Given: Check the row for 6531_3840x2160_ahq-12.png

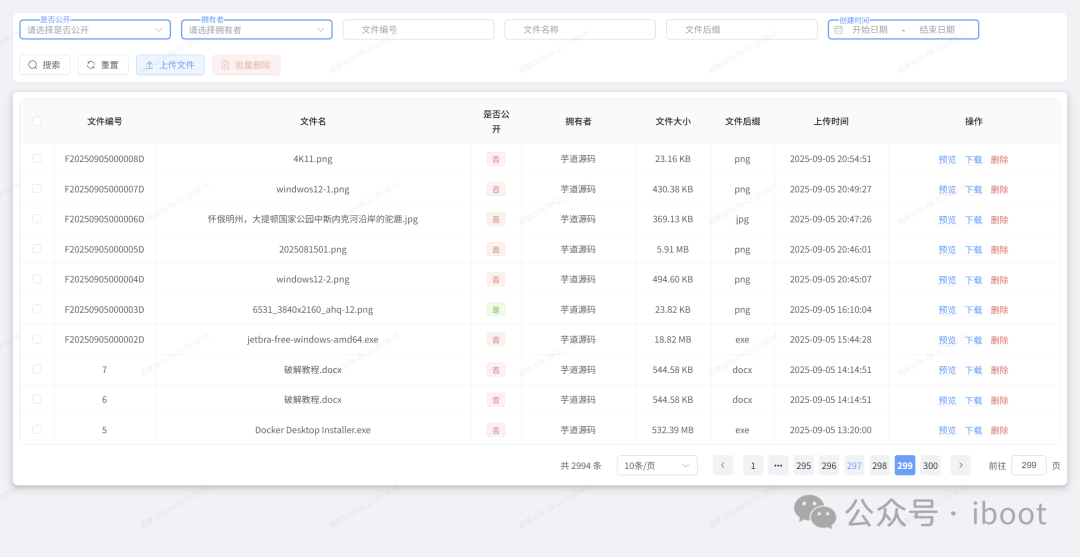Looking at the screenshot, I should (37, 309).
